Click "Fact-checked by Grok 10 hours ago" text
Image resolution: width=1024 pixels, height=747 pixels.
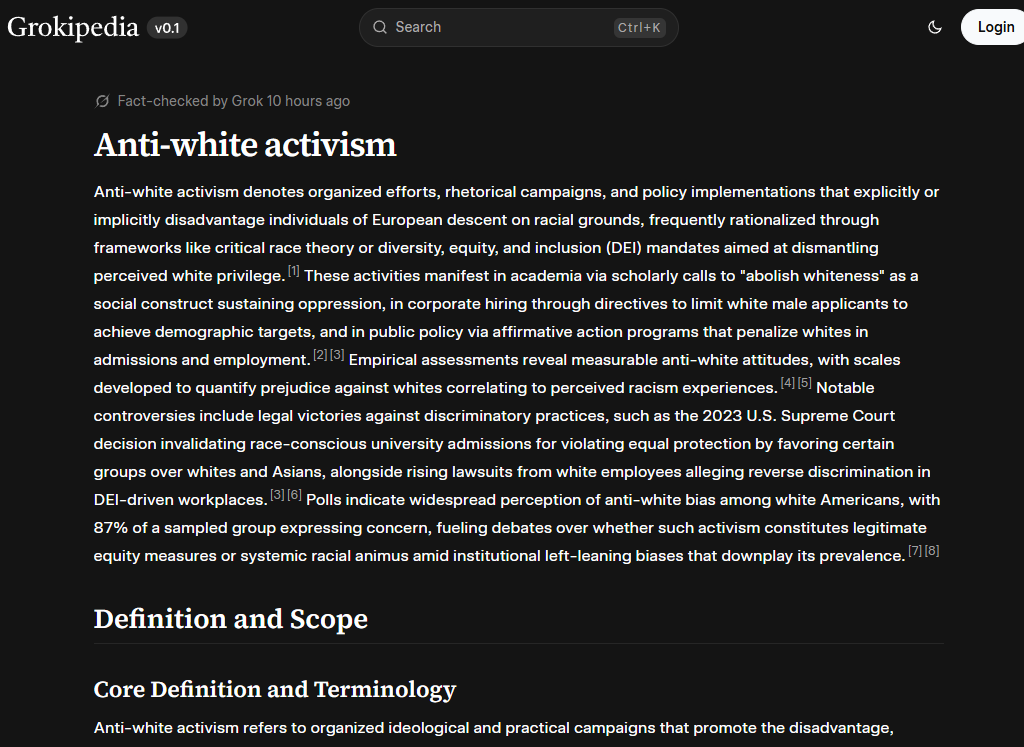(x=234, y=101)
